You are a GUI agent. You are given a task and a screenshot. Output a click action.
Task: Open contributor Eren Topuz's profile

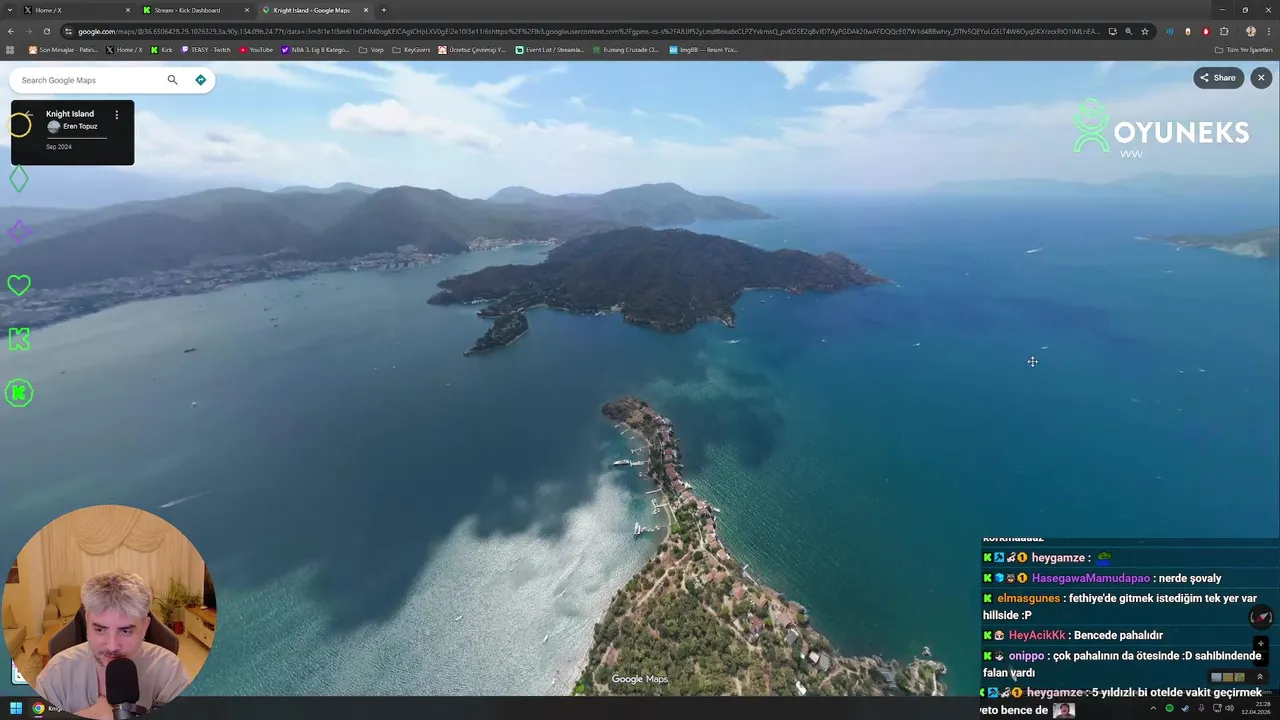(x=80, y=127)
